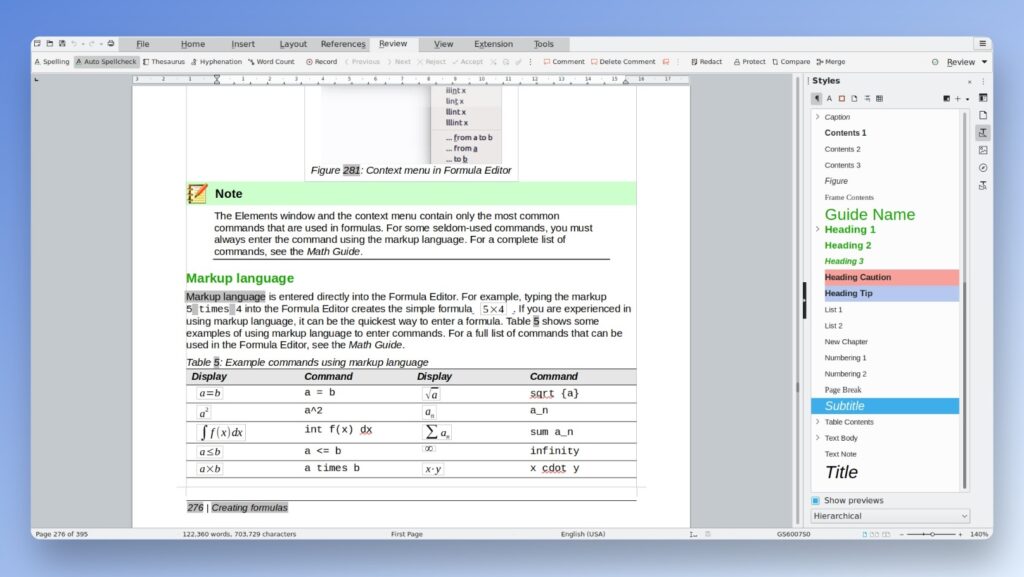The height and width of the screenshot is (577, 1024).
Task: Click the zoom slider handle in status bar
Action: coord(933,534)
